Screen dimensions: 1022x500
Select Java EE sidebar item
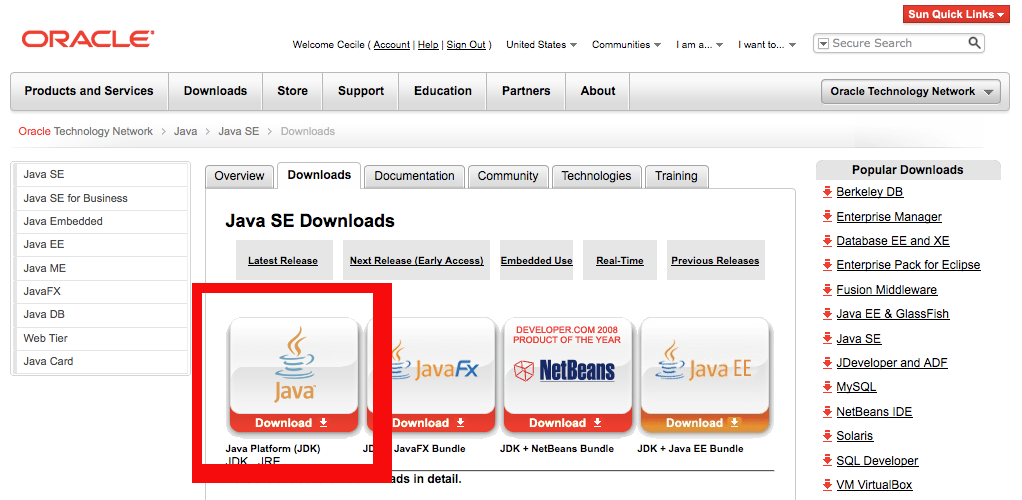100,244
